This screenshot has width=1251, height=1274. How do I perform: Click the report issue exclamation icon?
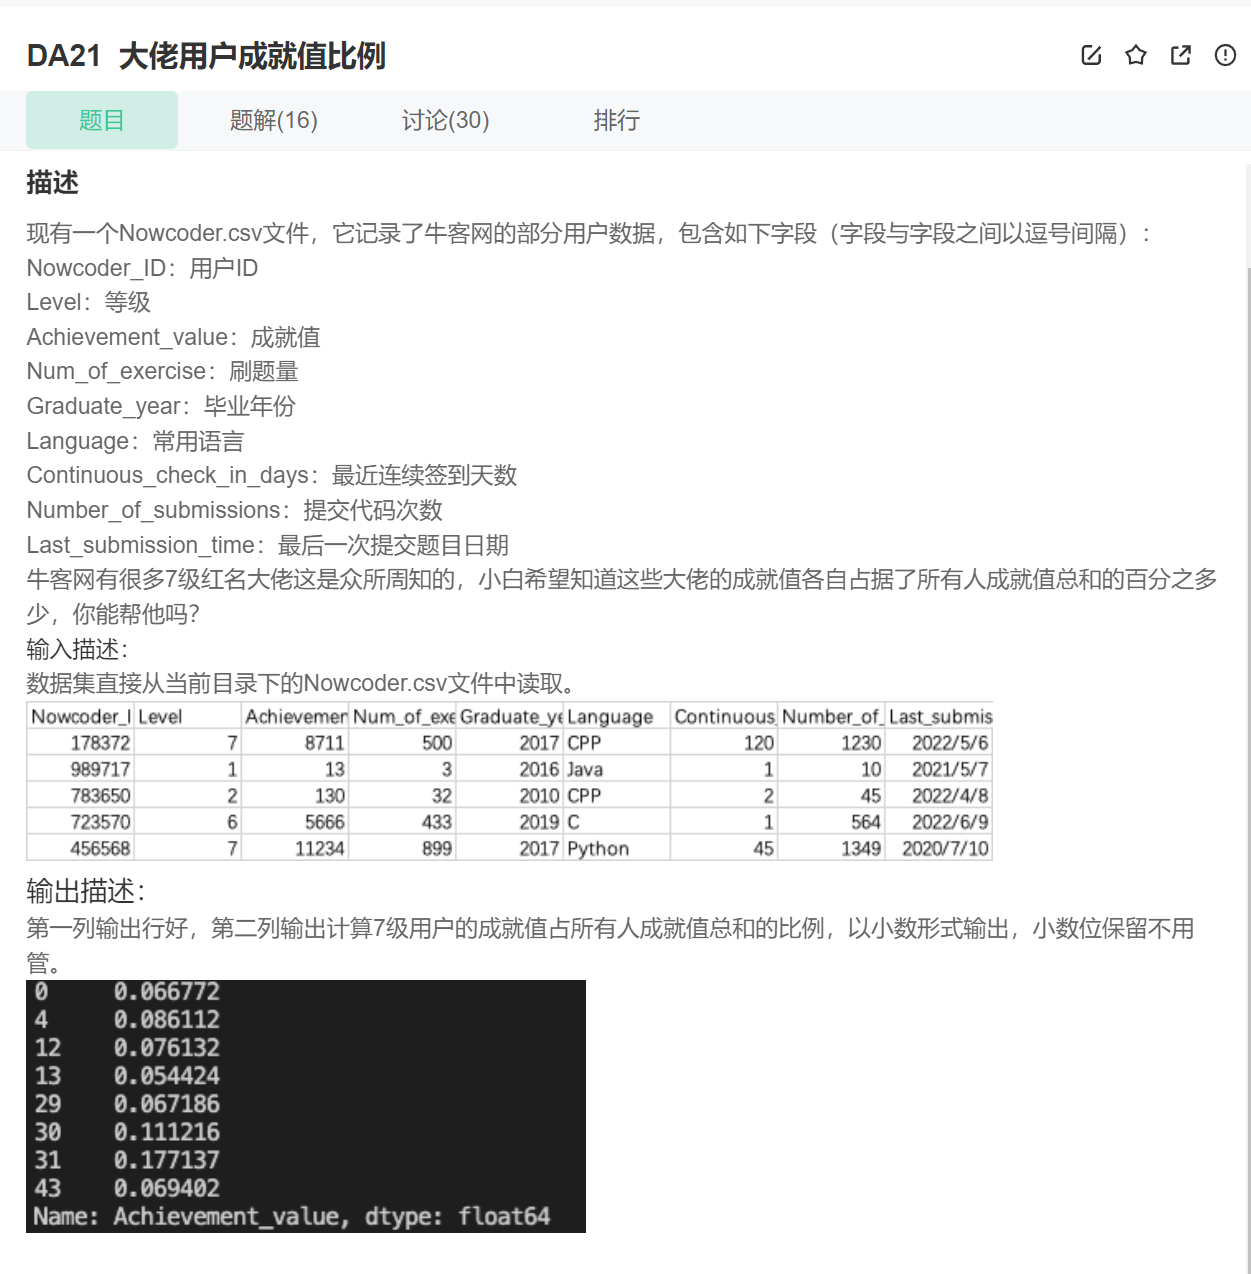click(1225, 55)
